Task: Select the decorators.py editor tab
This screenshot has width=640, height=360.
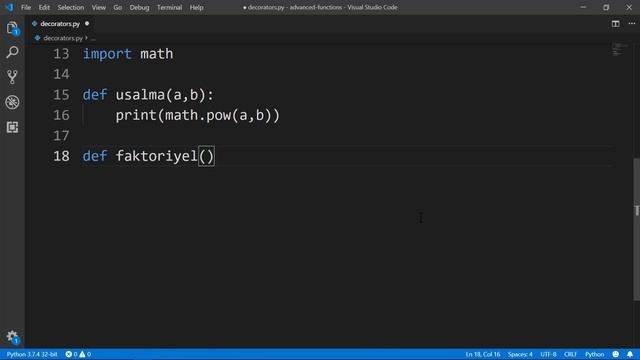Action: coord(60,24)
